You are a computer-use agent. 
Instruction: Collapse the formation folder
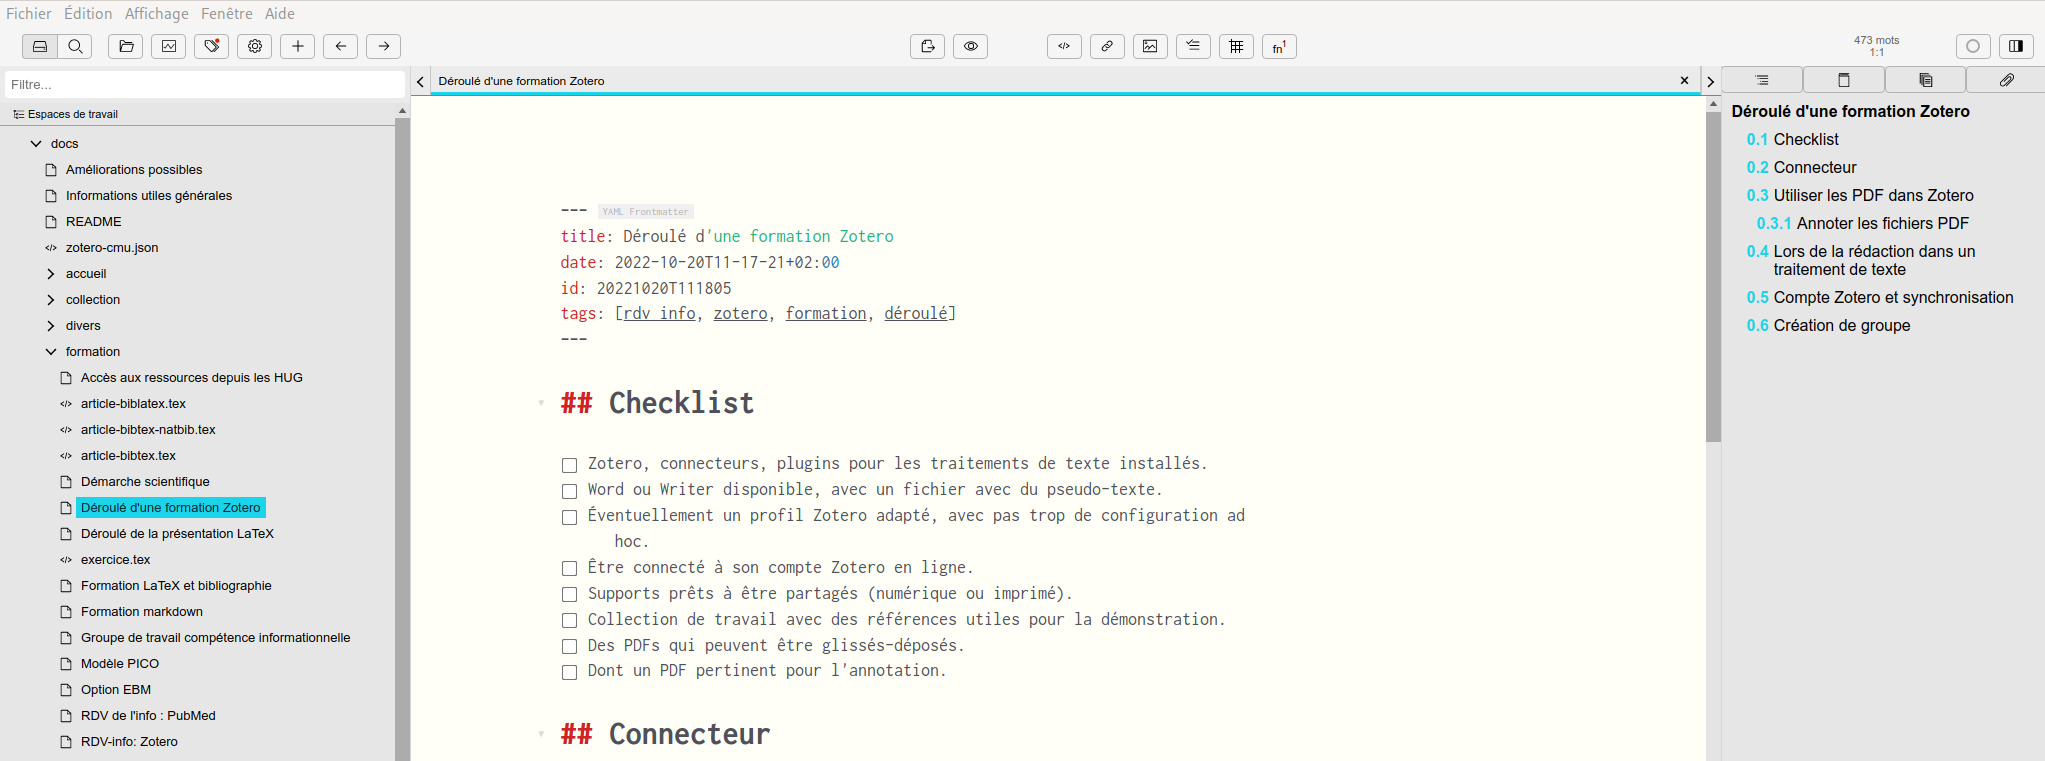[51, 352]
